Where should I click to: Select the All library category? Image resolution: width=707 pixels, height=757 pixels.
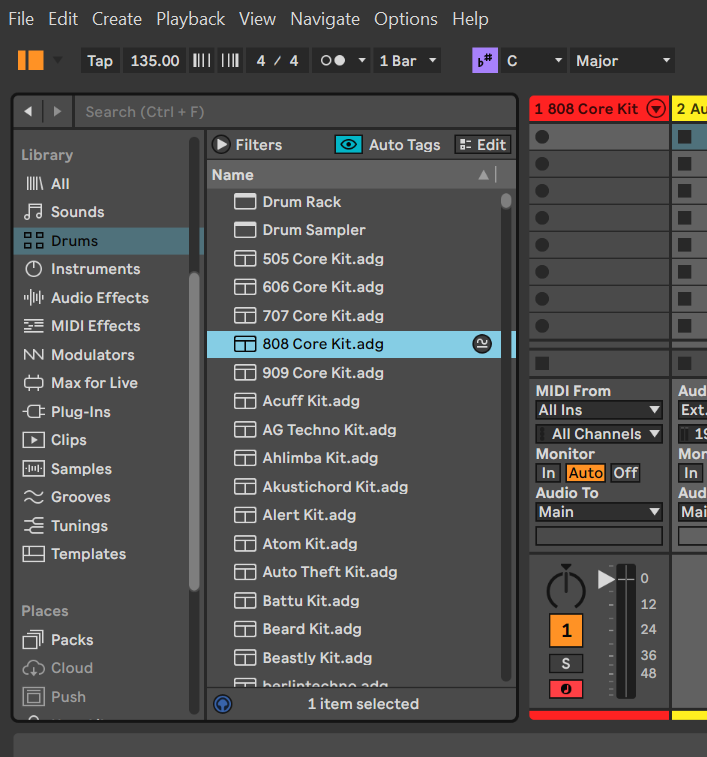pos(101,184)
